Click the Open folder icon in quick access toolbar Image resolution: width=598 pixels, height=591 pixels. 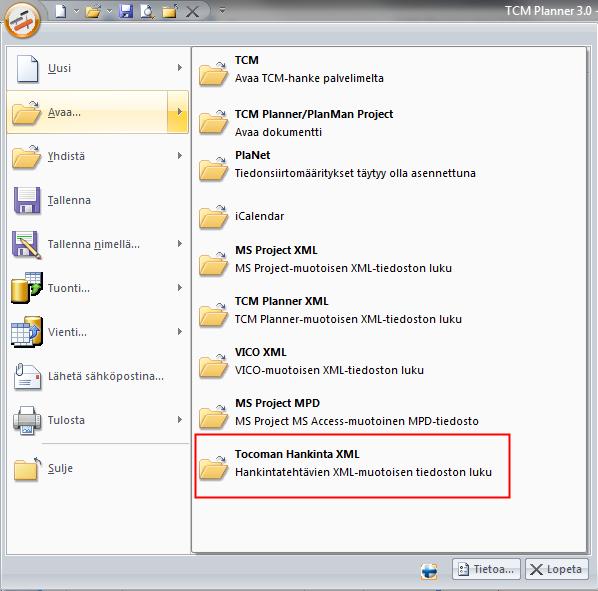coord(93,12)
